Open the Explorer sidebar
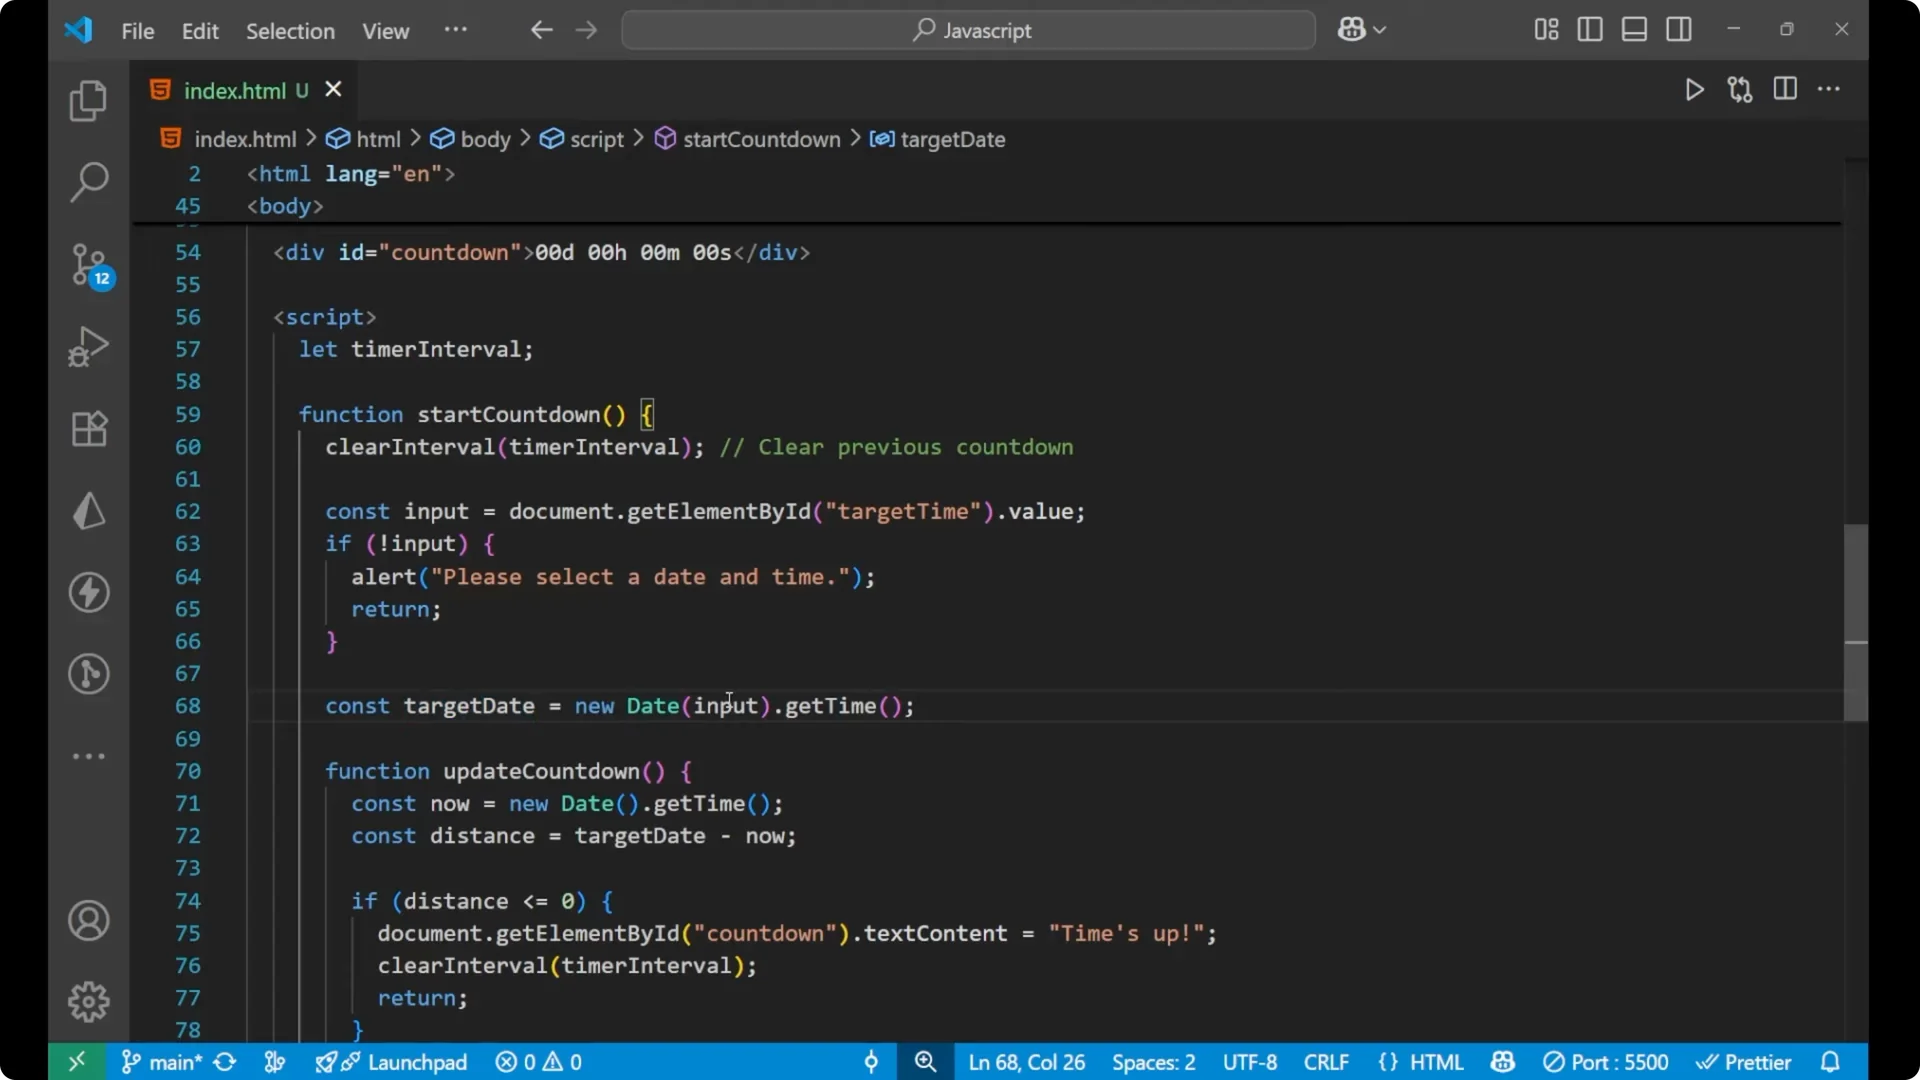Viewport: 1920px width, 1080px height. (88, 100)
